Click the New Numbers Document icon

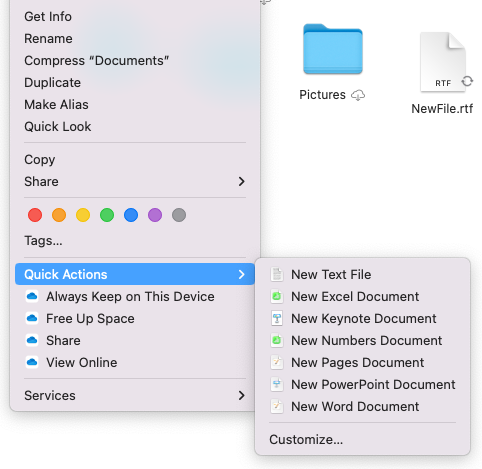tap(277, 341)
